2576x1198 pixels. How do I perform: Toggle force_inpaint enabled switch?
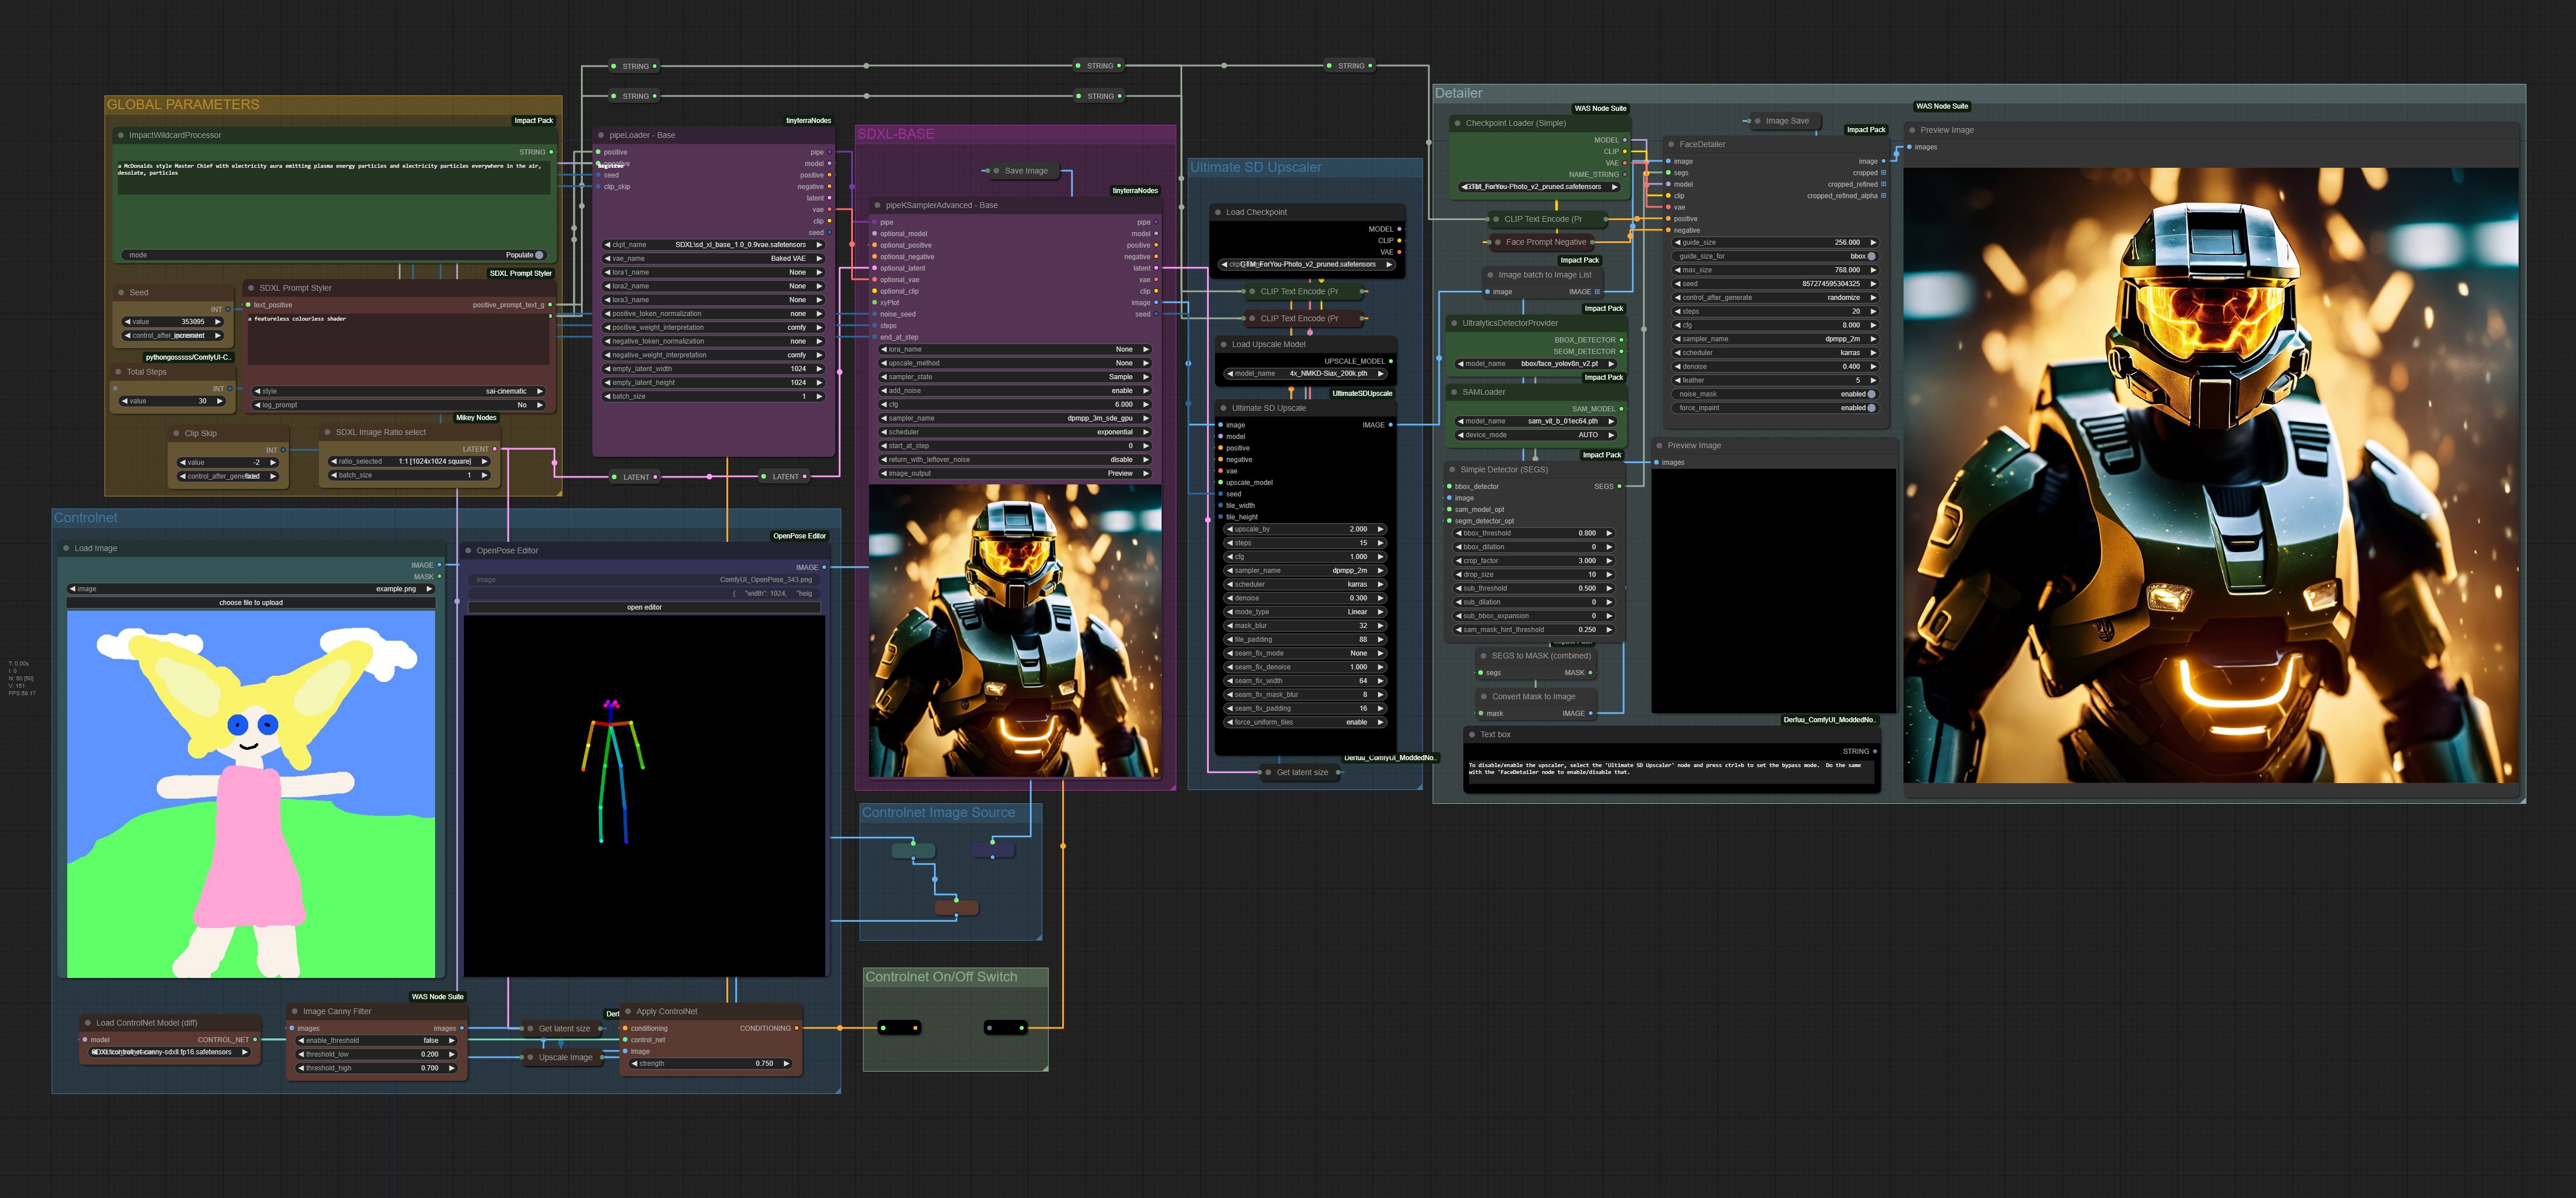click(1871, 408)
